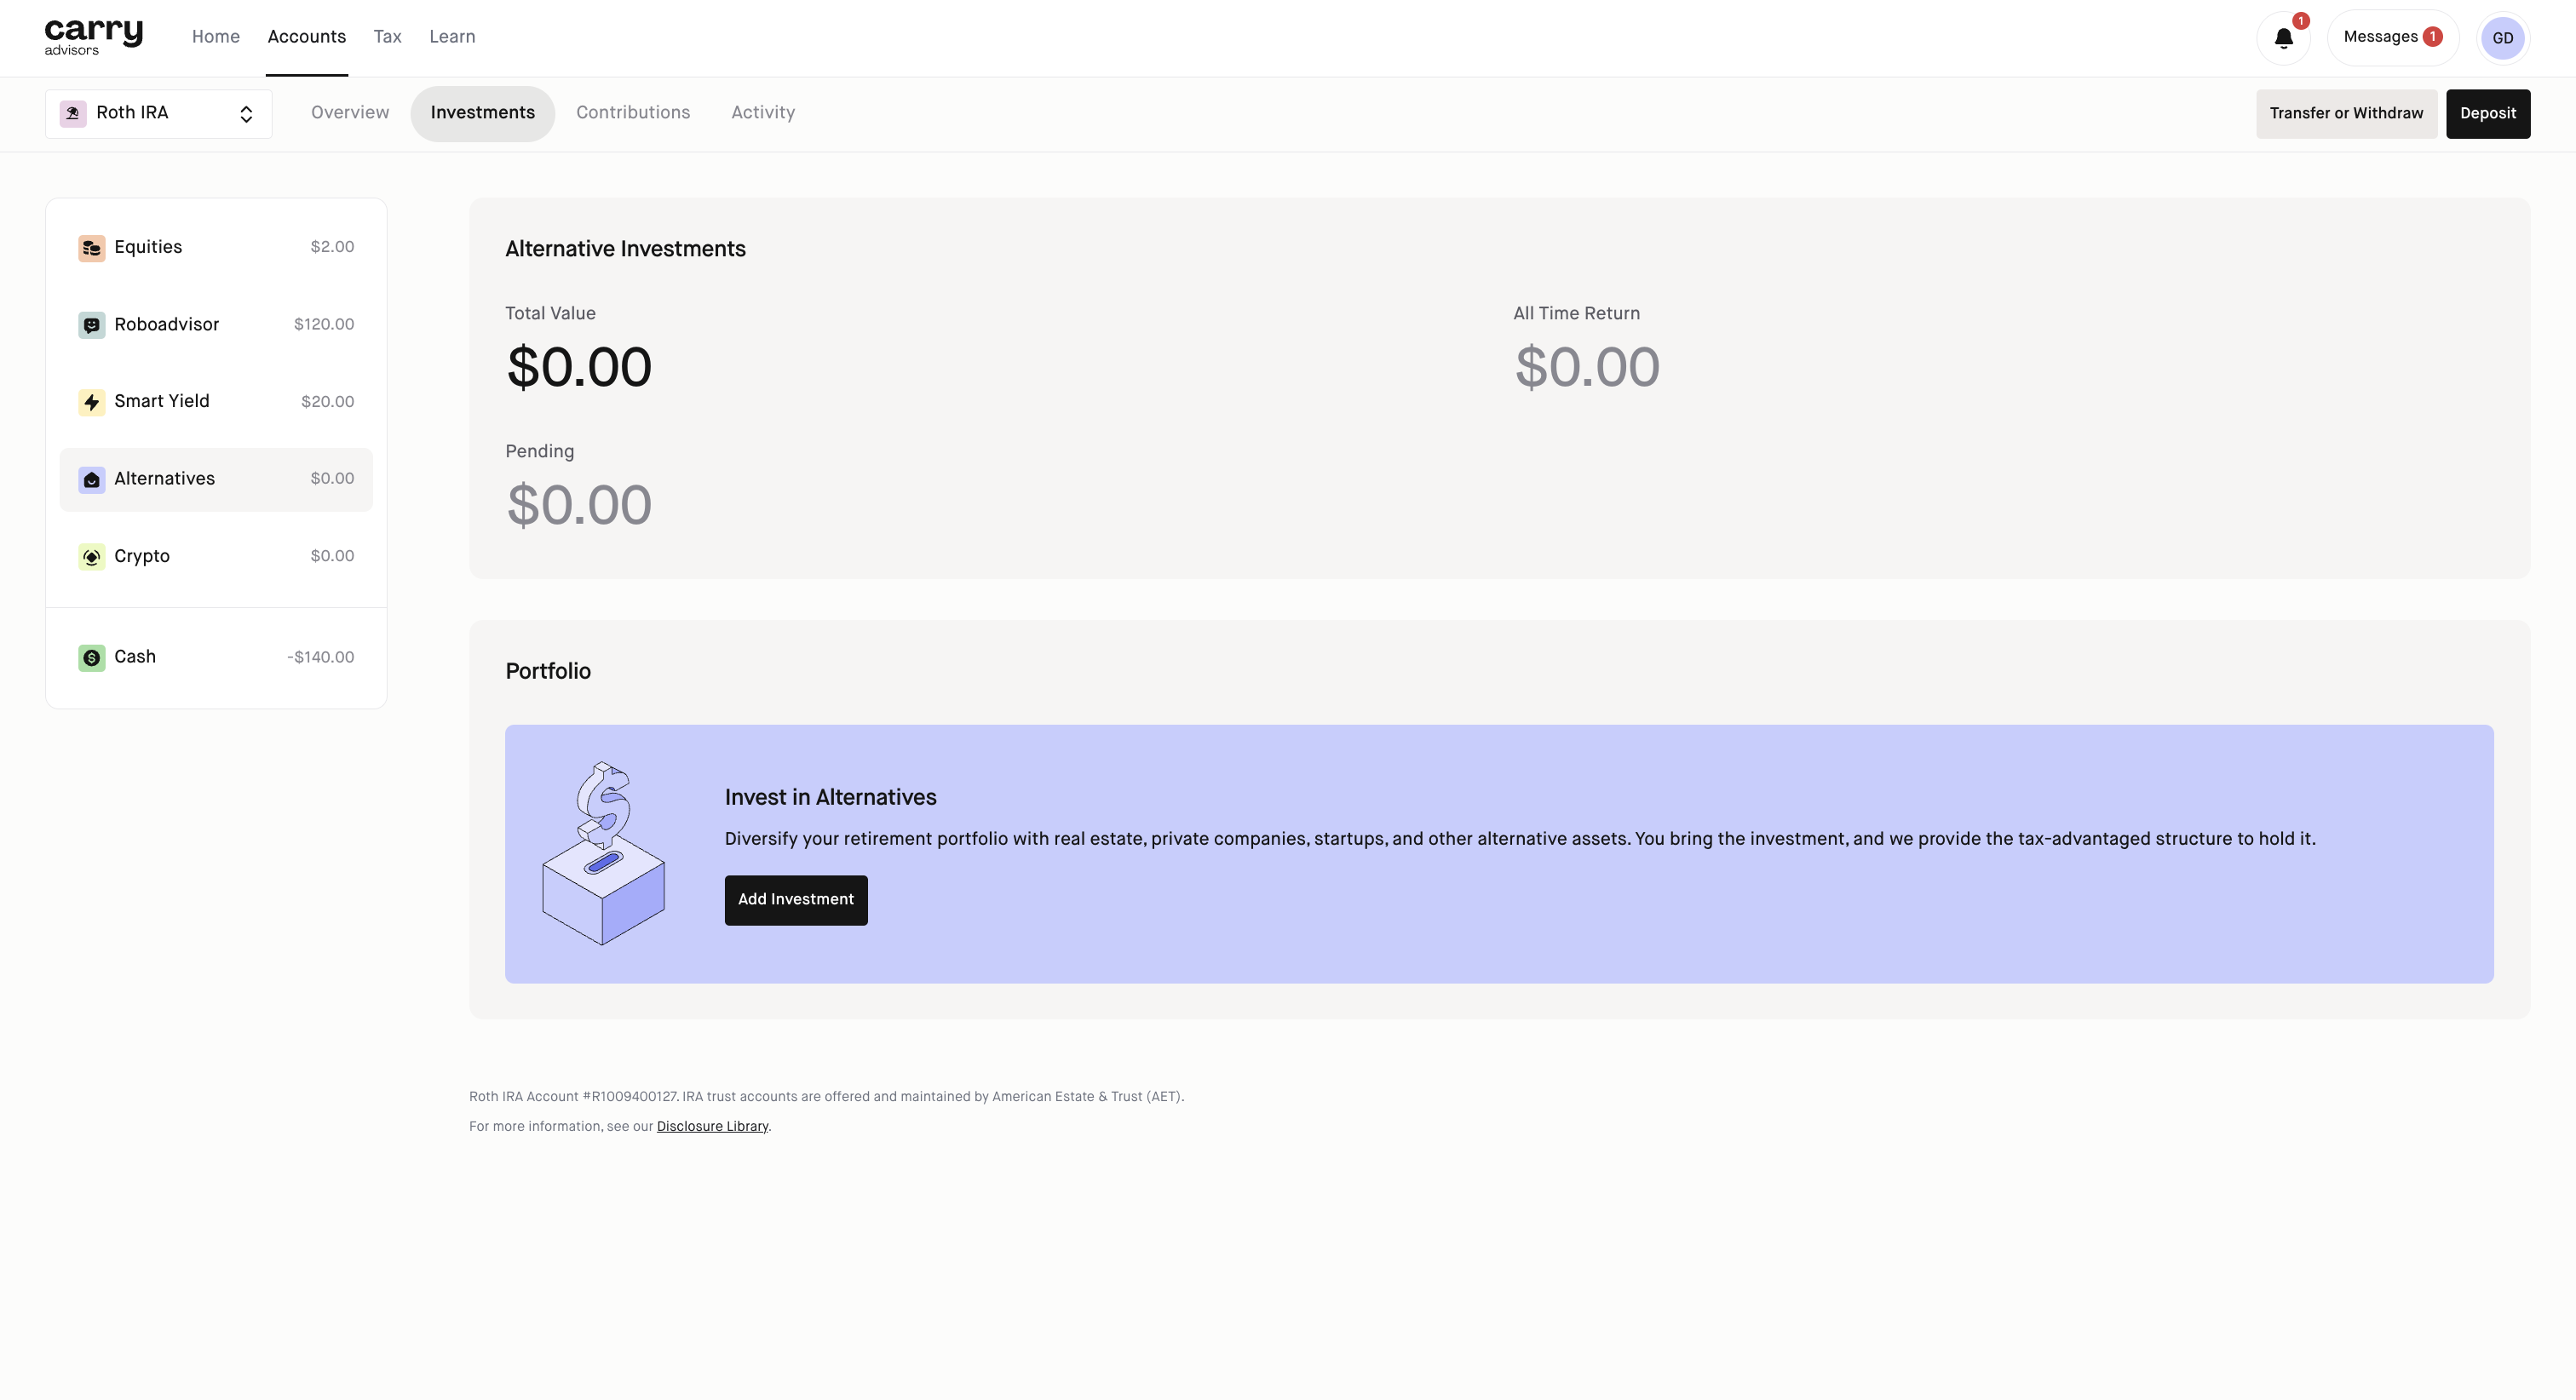Click the Smart Yield lightning icon

[x=91, y=402]
